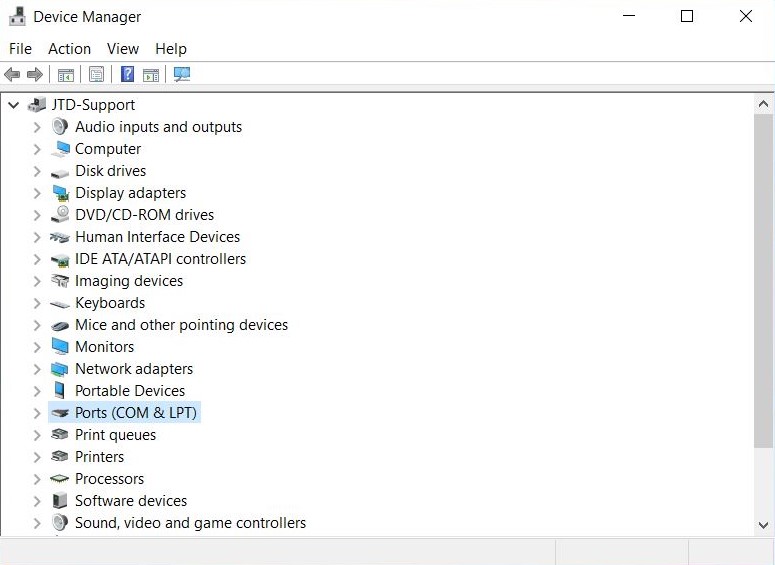The image size is (775, 565).
Task: Expand the Keyboards chevron
Action: 37,303
